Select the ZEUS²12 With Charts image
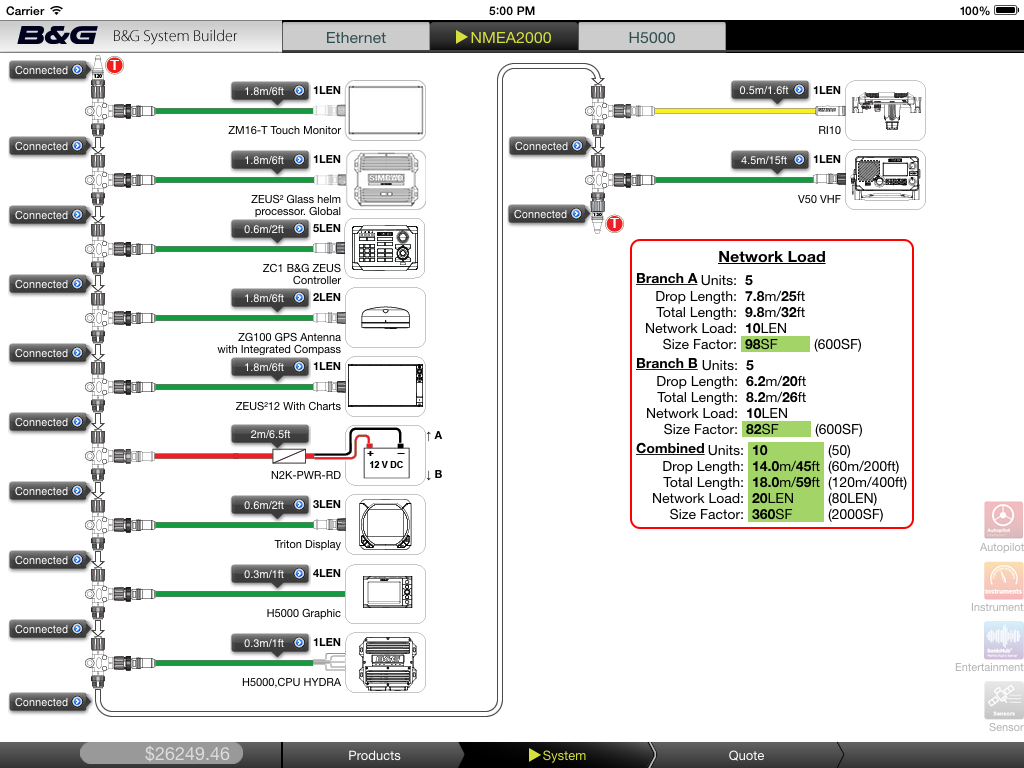 tap(385, 387)
